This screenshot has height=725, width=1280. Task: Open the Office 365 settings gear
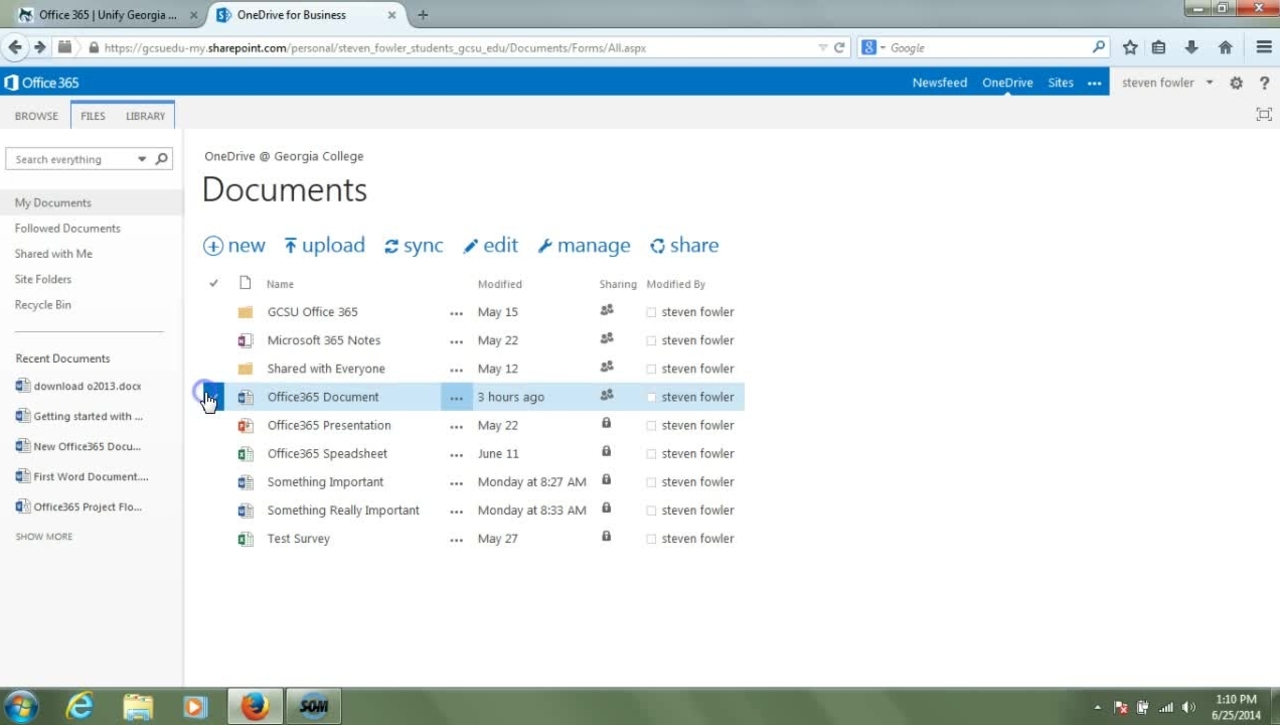point(1236,83)
